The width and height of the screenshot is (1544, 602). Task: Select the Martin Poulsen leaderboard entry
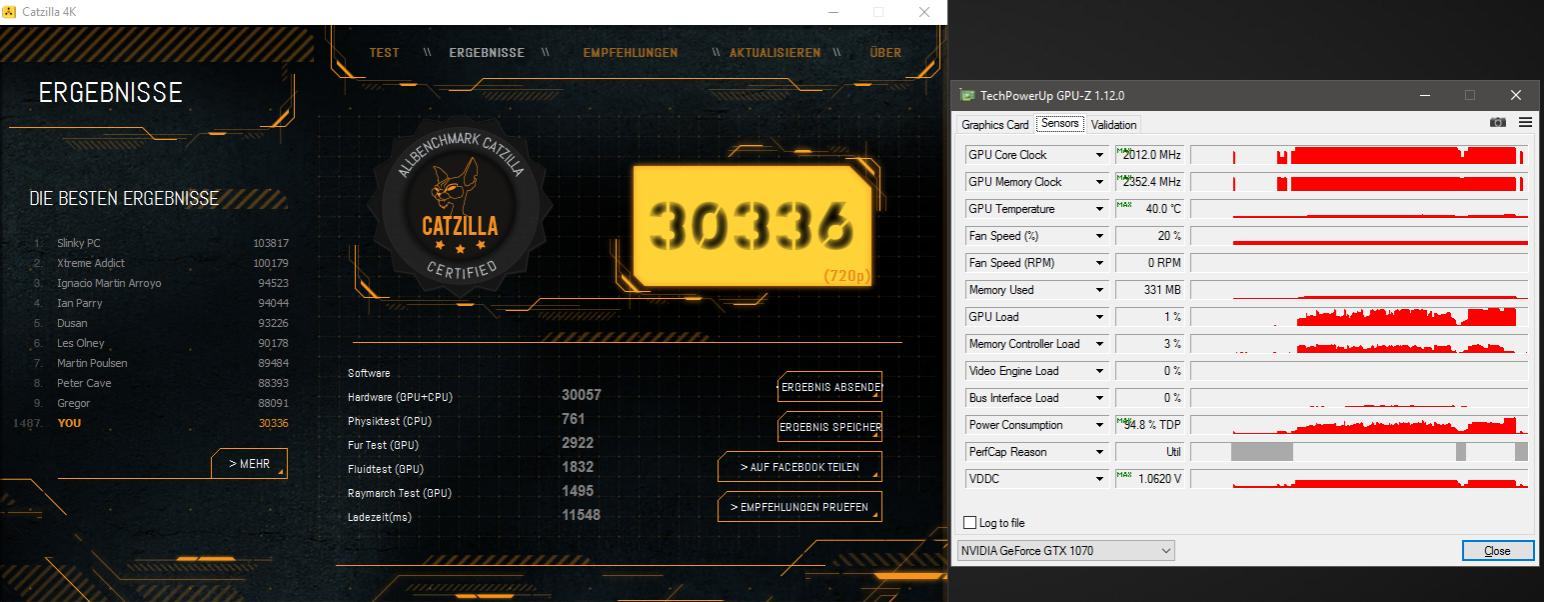coord(160,363)
